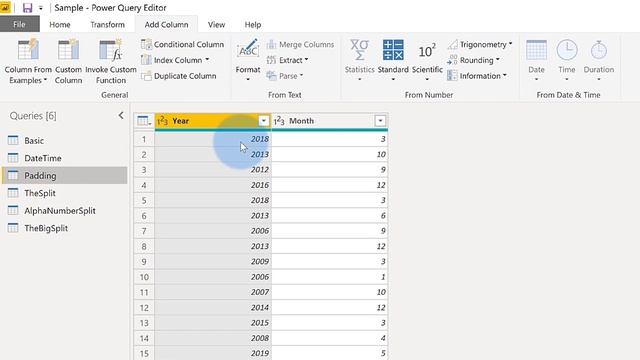Image resolution: width=640 pixels, height=360 pixels.
Task: Click the Extract text icon
Action: (x=271, y=60)
